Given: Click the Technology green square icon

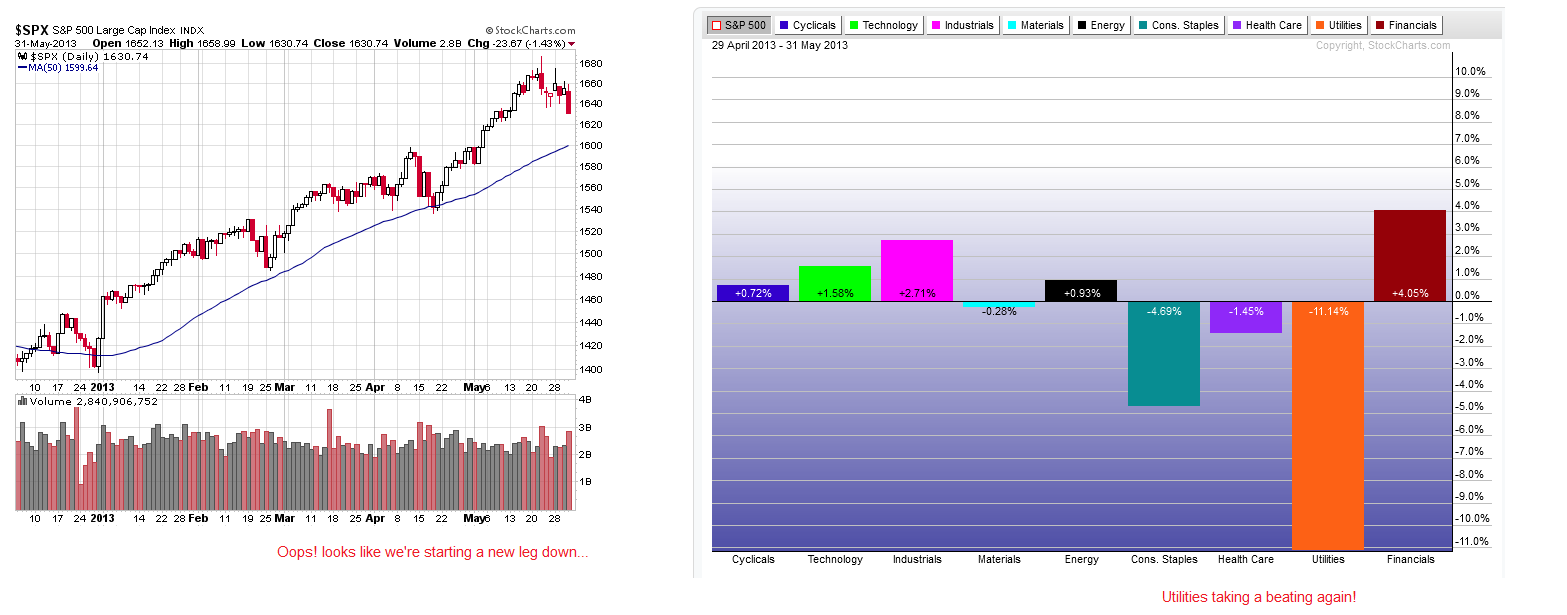Looking at the screenshot, I should point(855,25).
